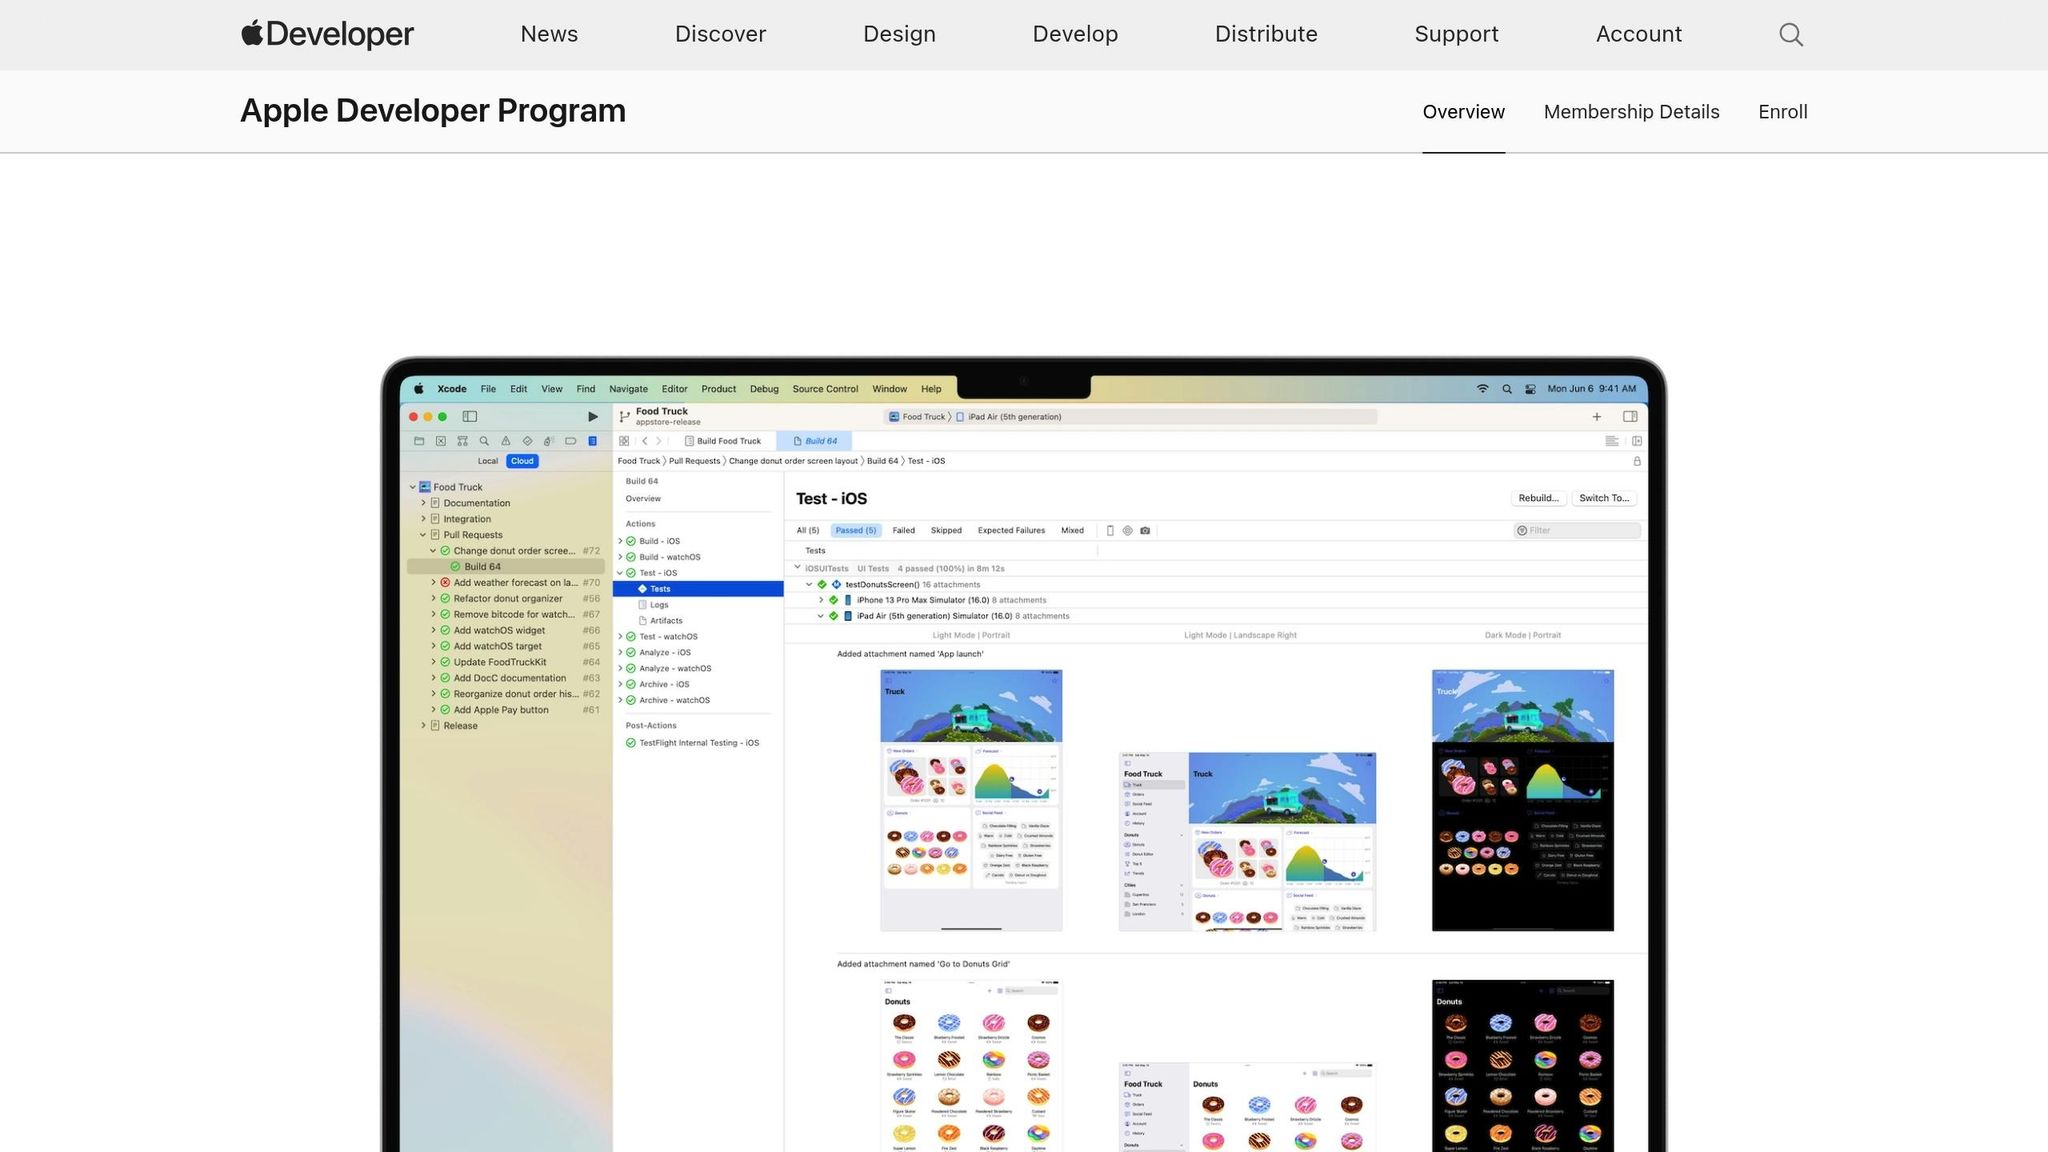Click the Rebuild button
Image resolution: width=2048 pixels, height=1152 pixels.
[x=1537, y=497]
